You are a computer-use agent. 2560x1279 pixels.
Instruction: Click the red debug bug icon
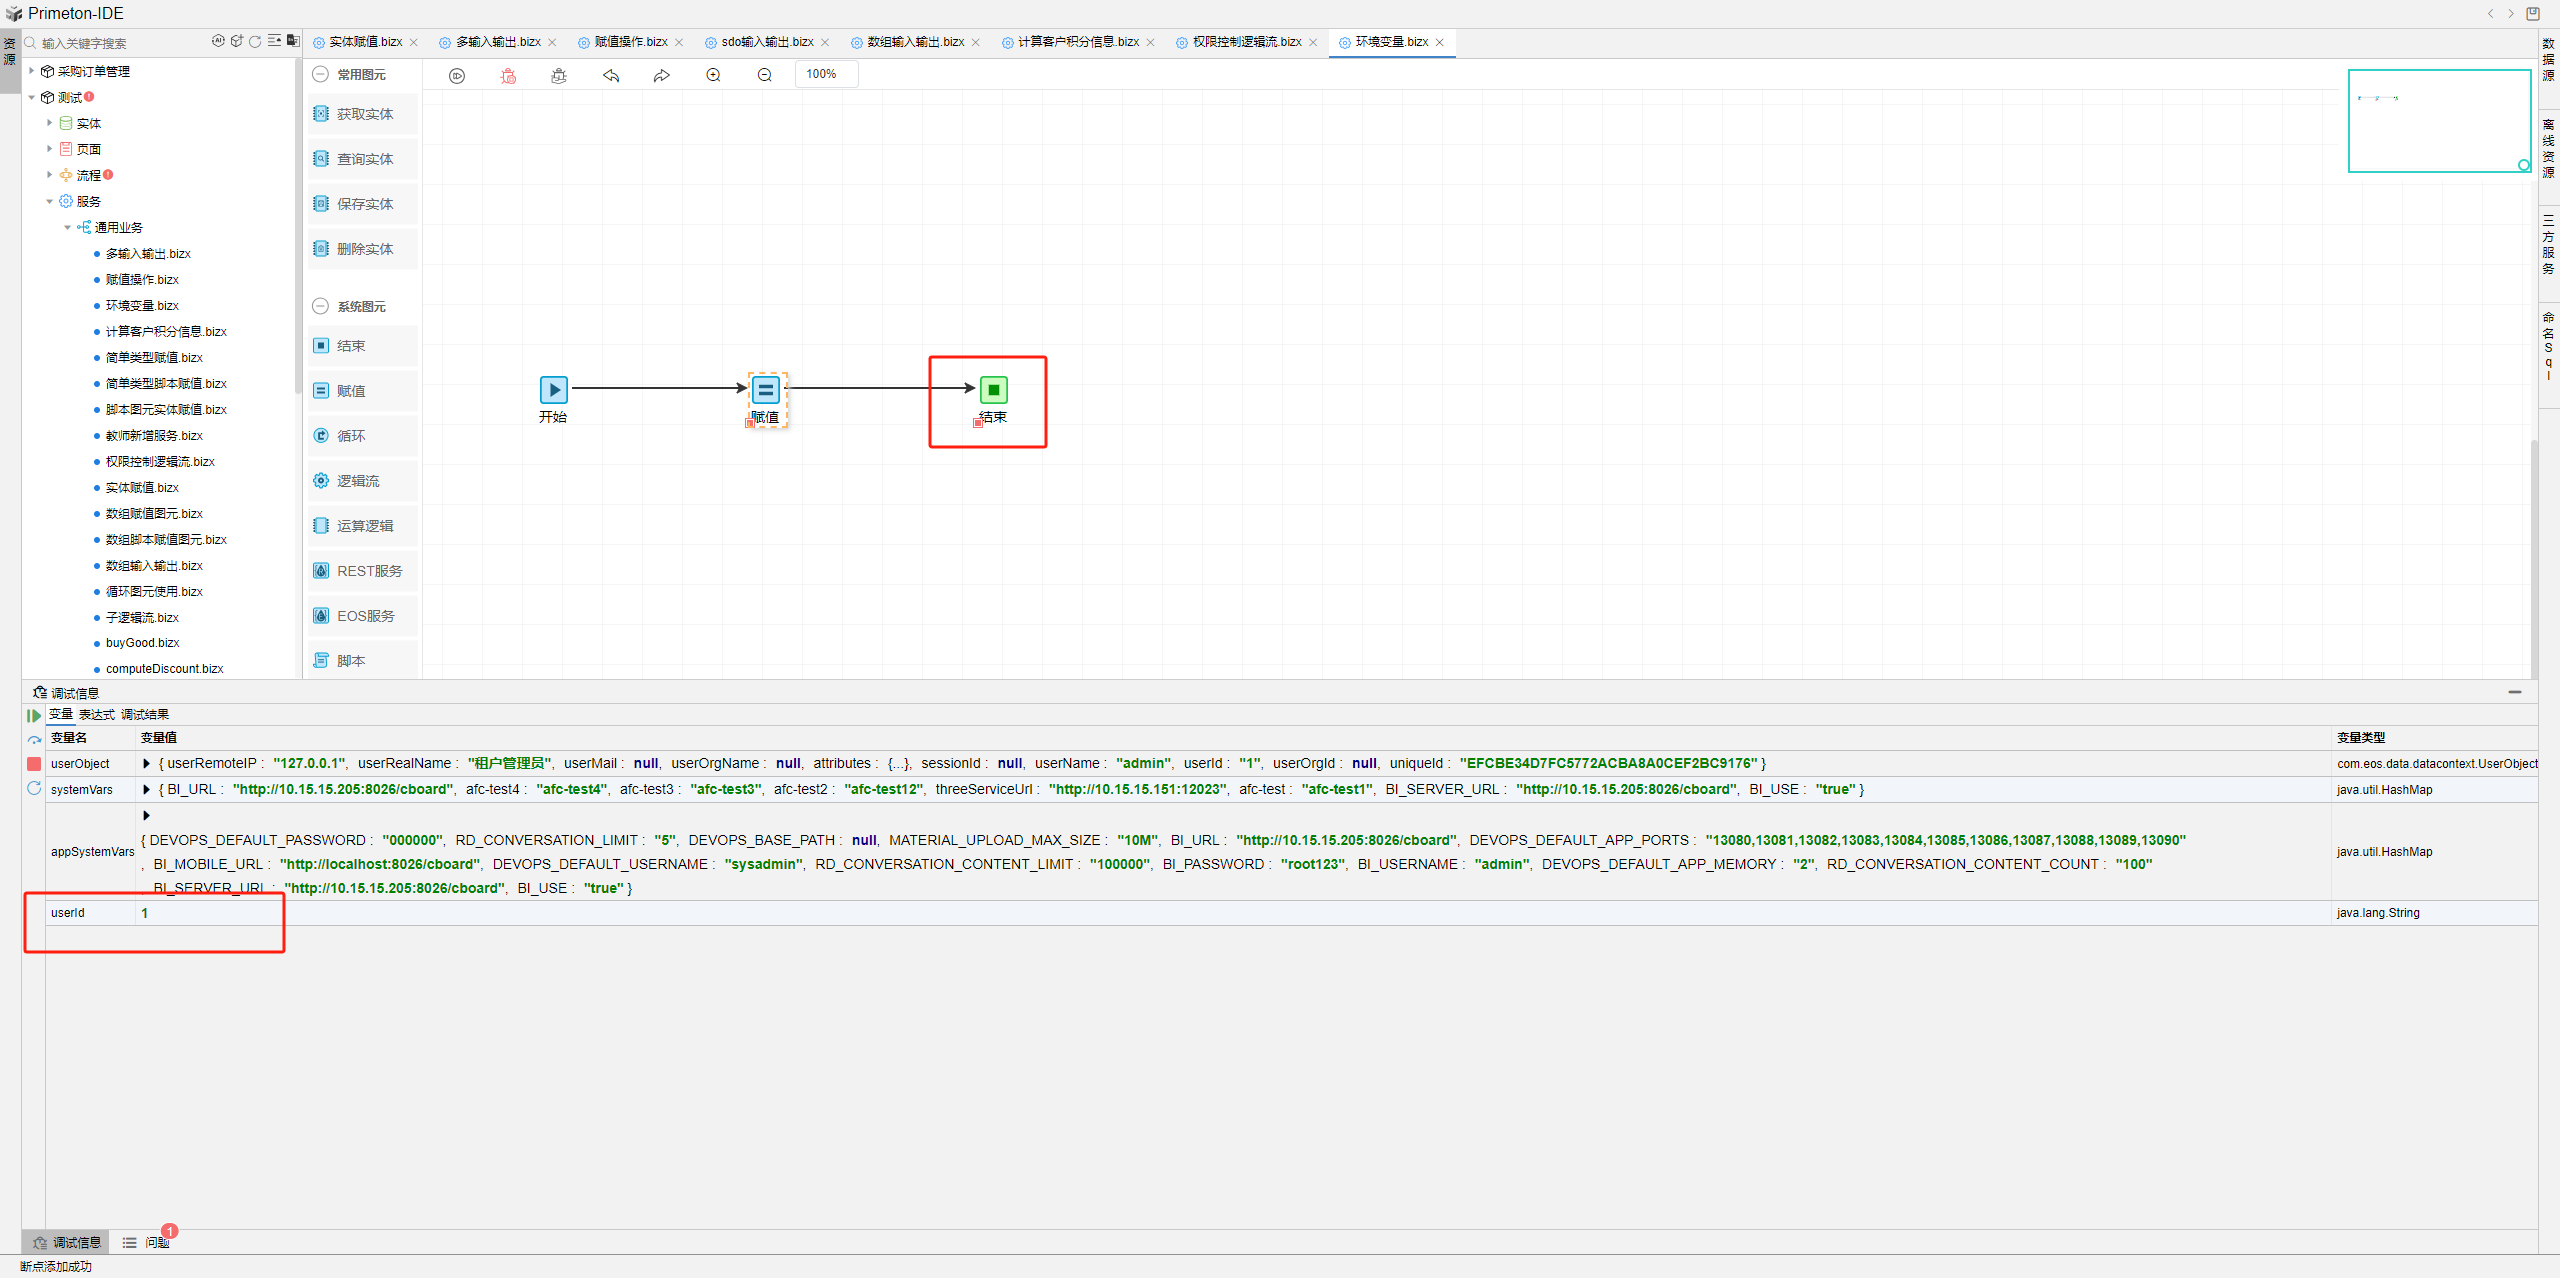click(x=508, y=76)
